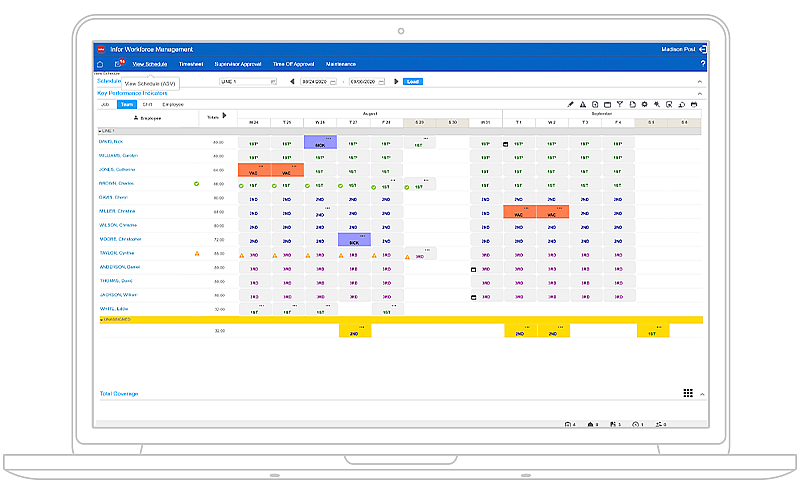Click the filter funnel icon
This screenshot has height=492, width=800.
point(619,104)
